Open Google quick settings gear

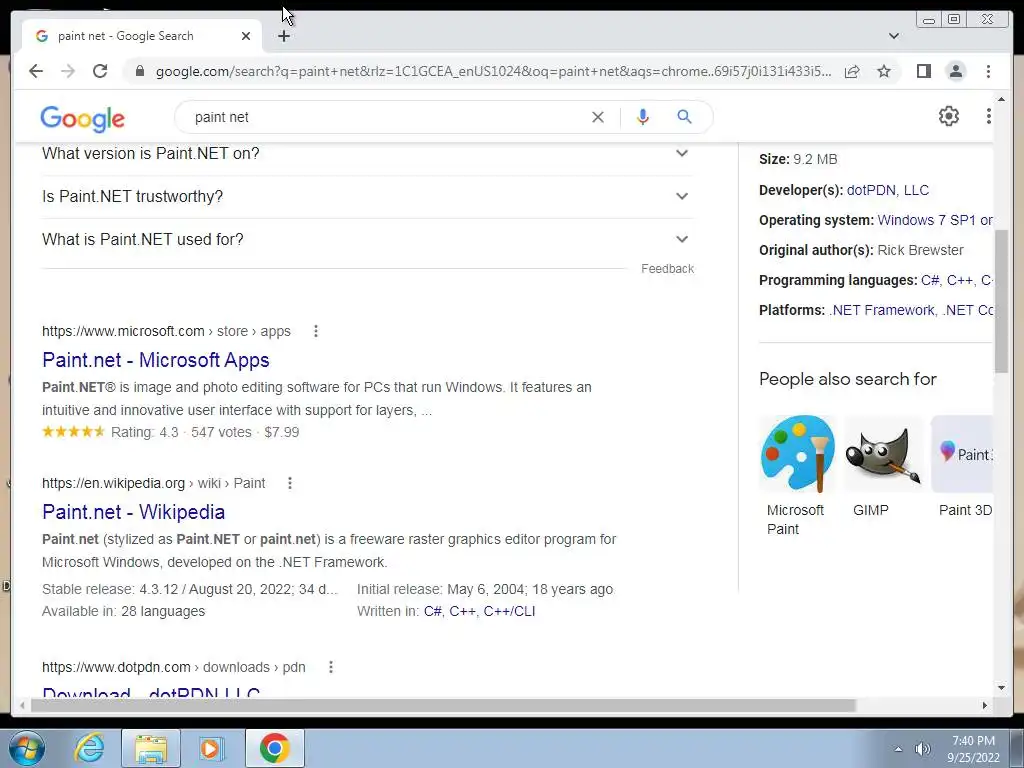[x=949, y=116]
